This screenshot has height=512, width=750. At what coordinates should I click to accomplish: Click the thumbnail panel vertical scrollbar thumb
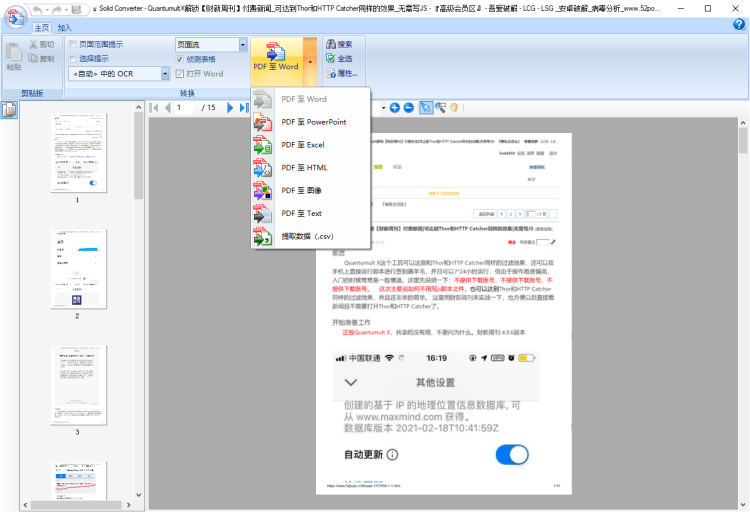click(139, 156)
